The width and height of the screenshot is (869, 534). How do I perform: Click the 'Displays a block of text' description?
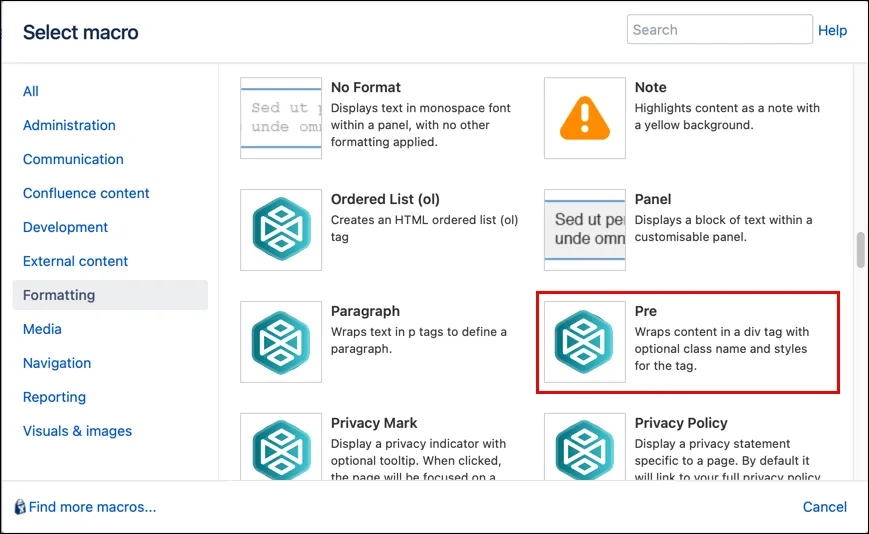[x=723, y=228]
